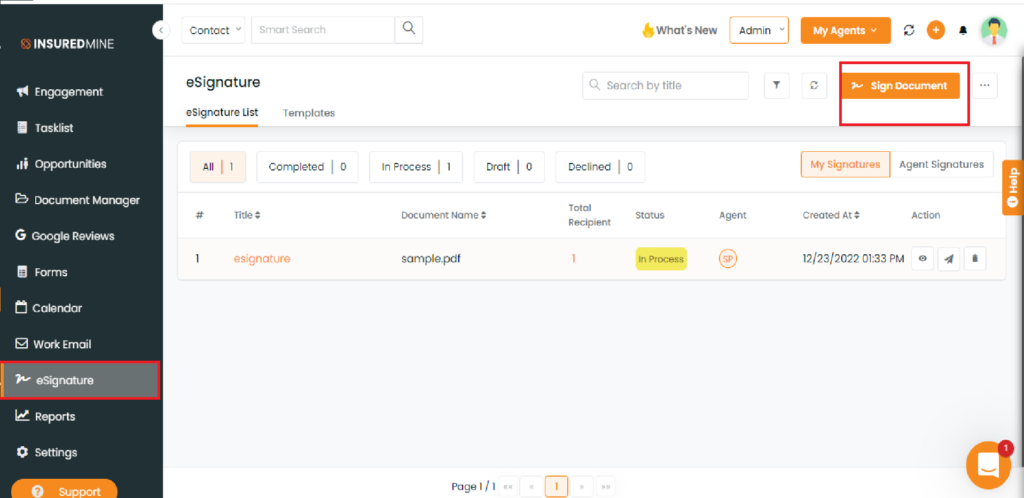Click the Reports chart icon
This screenshot has height=498, width=1024.
pos(22,416)
